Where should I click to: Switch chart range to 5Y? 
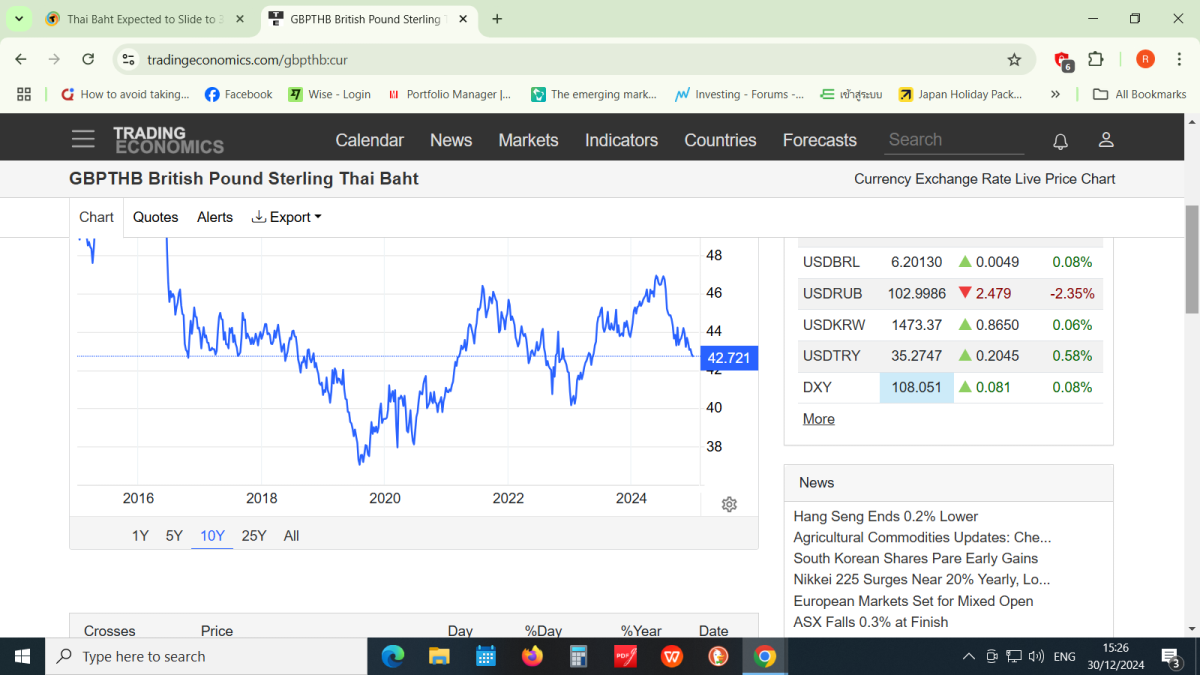click(174, 536)
